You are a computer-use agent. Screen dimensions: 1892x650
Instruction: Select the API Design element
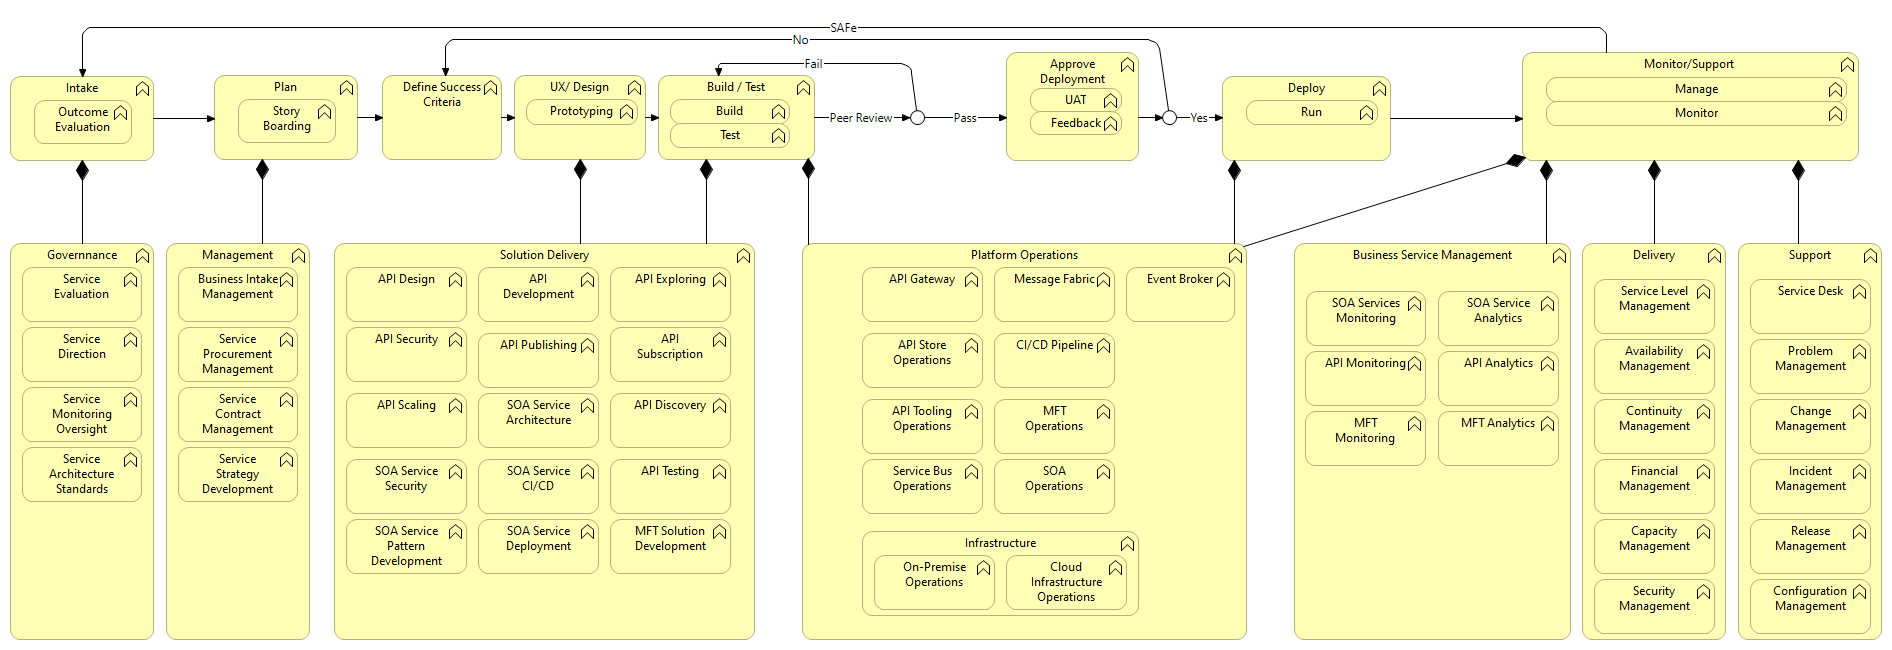[406, 295]
